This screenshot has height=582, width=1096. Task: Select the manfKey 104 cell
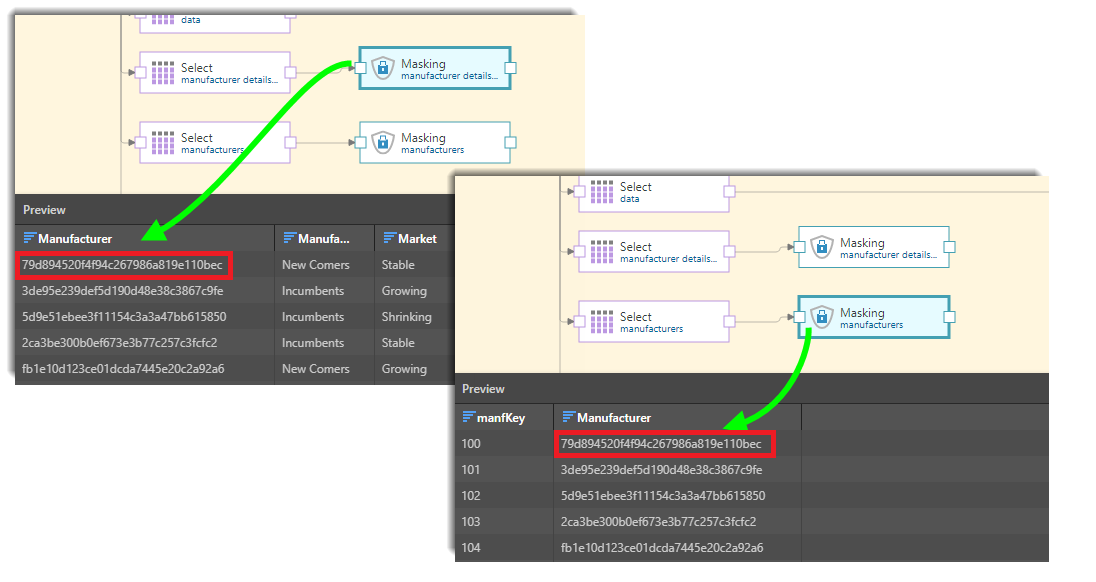click(471, 547)
